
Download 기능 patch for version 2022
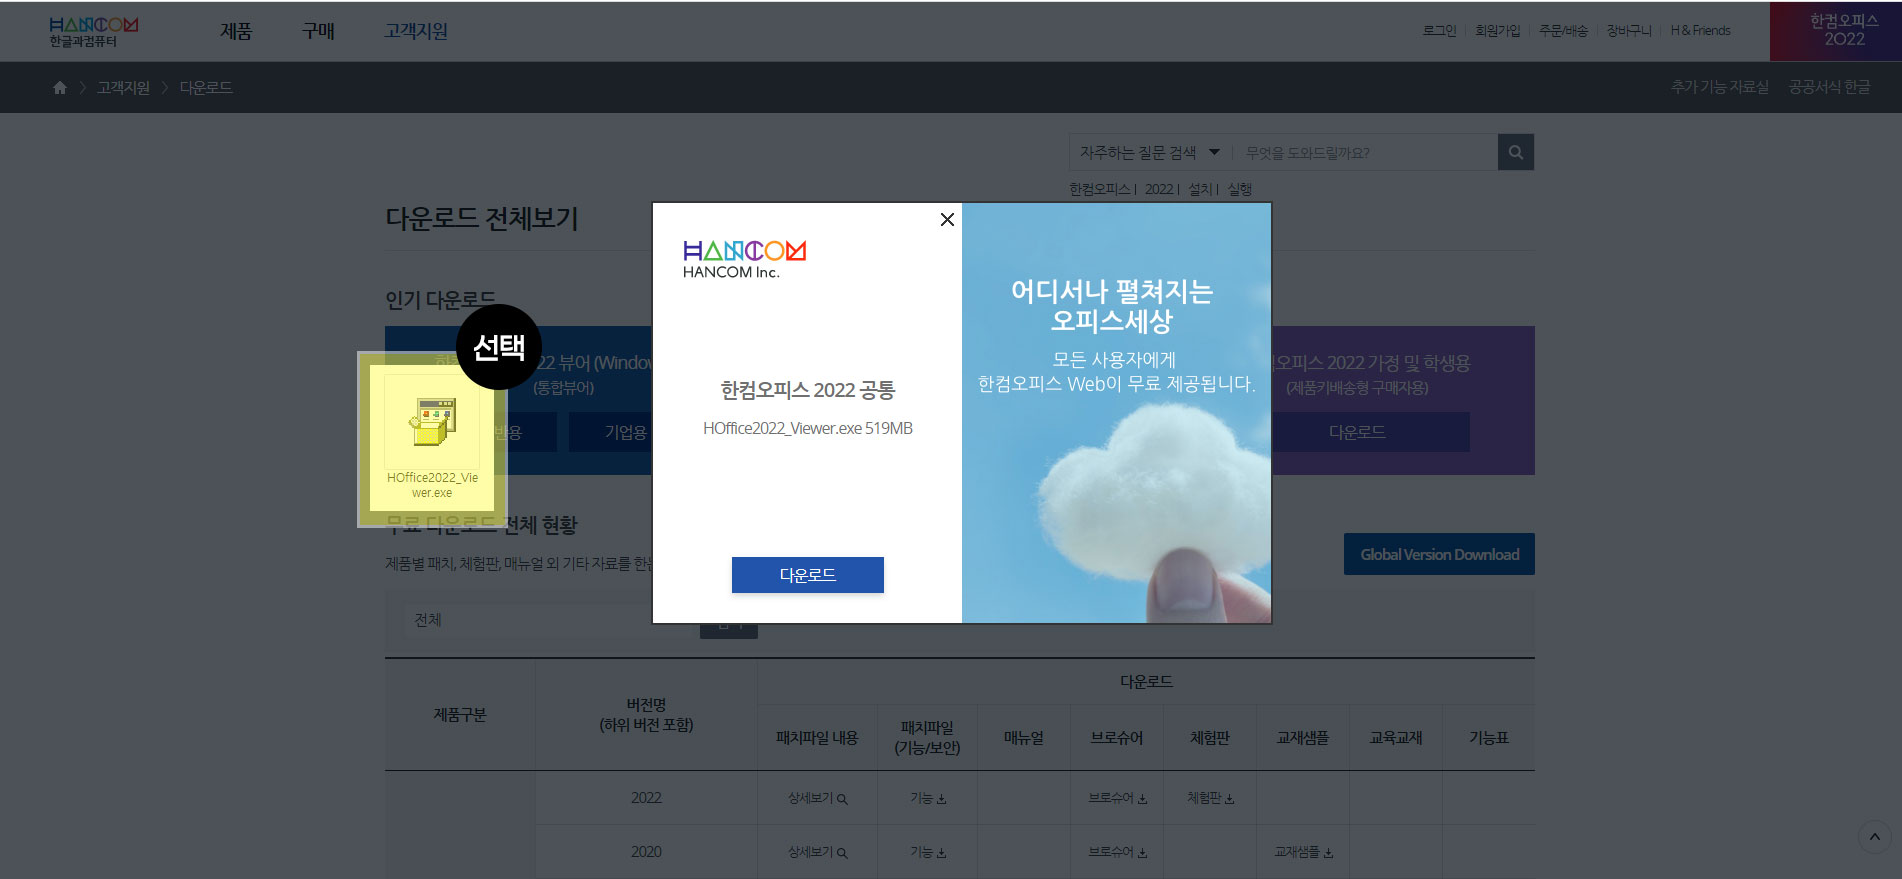[928, 798]
